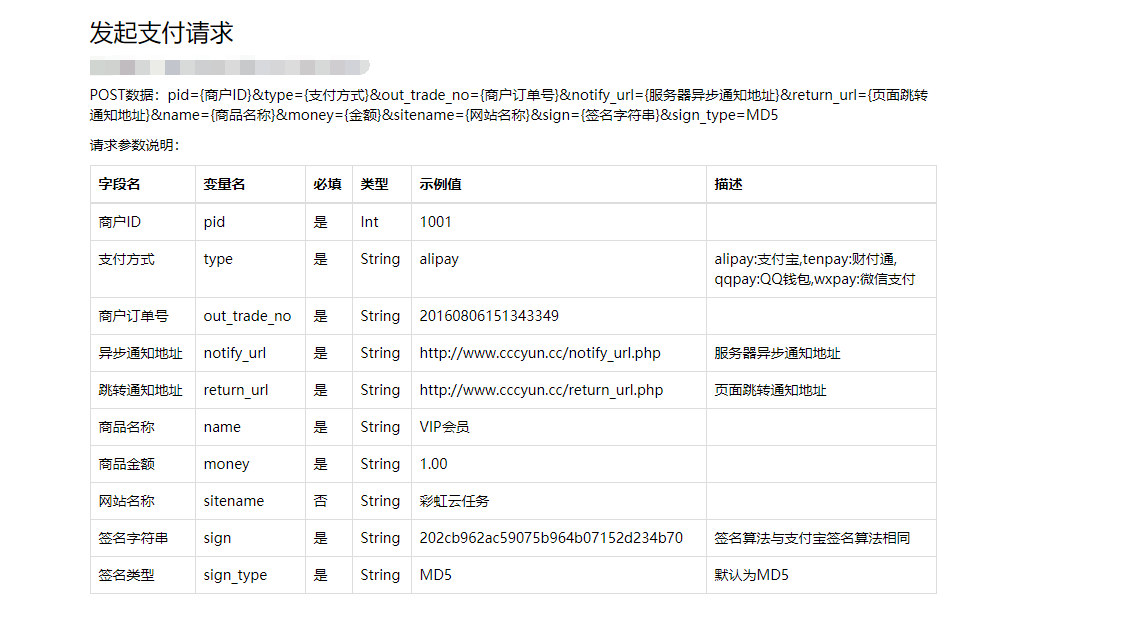Screen dimensions: 1138x628
Task: Click the notify_url.php example URL
Action: click(x=540, y=354)
